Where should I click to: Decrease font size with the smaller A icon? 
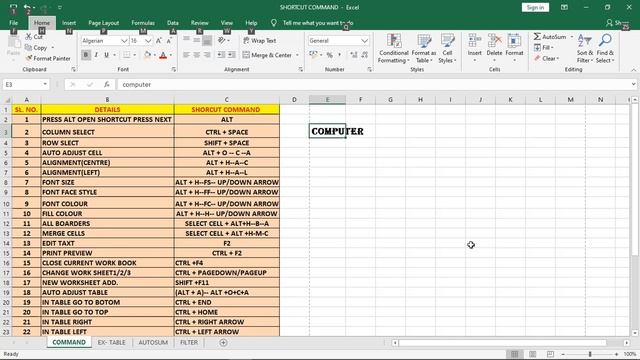(x=169, y=40)
